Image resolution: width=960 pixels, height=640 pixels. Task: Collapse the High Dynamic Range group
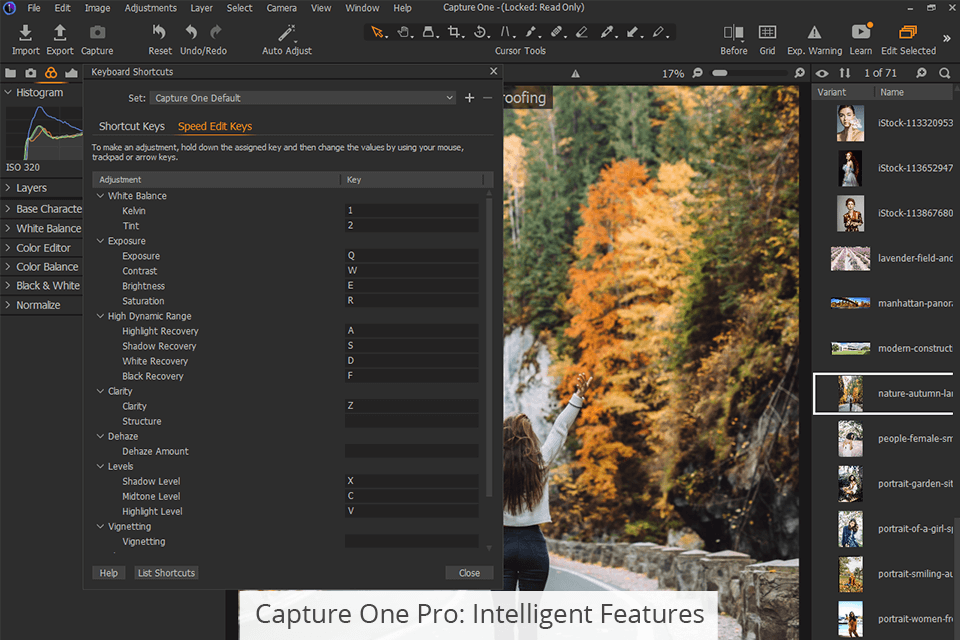[x=100, y=316]
